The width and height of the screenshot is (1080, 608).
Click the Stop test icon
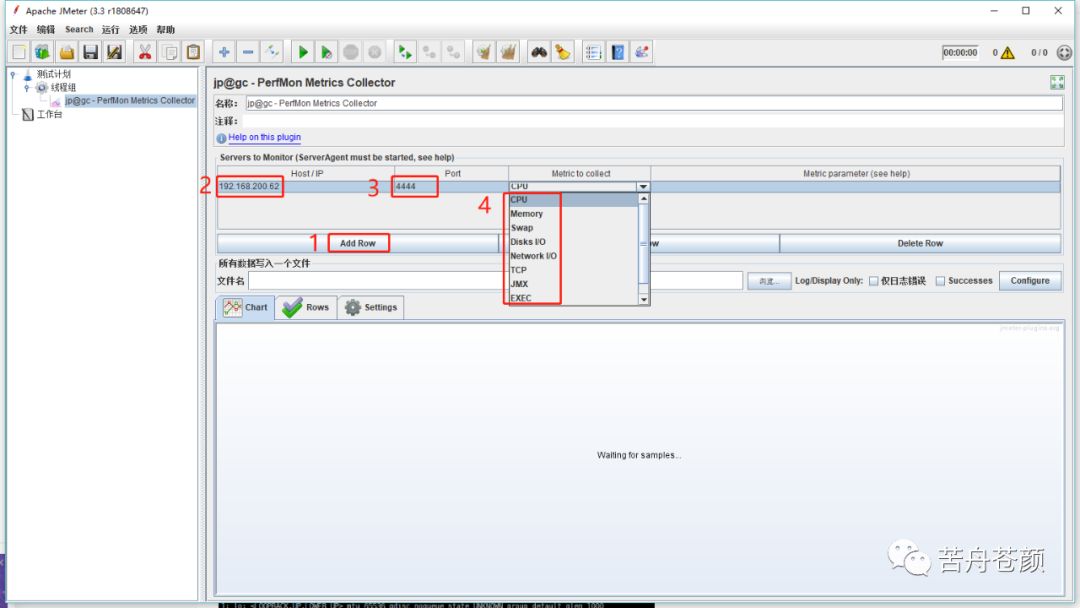coord(351,52)
